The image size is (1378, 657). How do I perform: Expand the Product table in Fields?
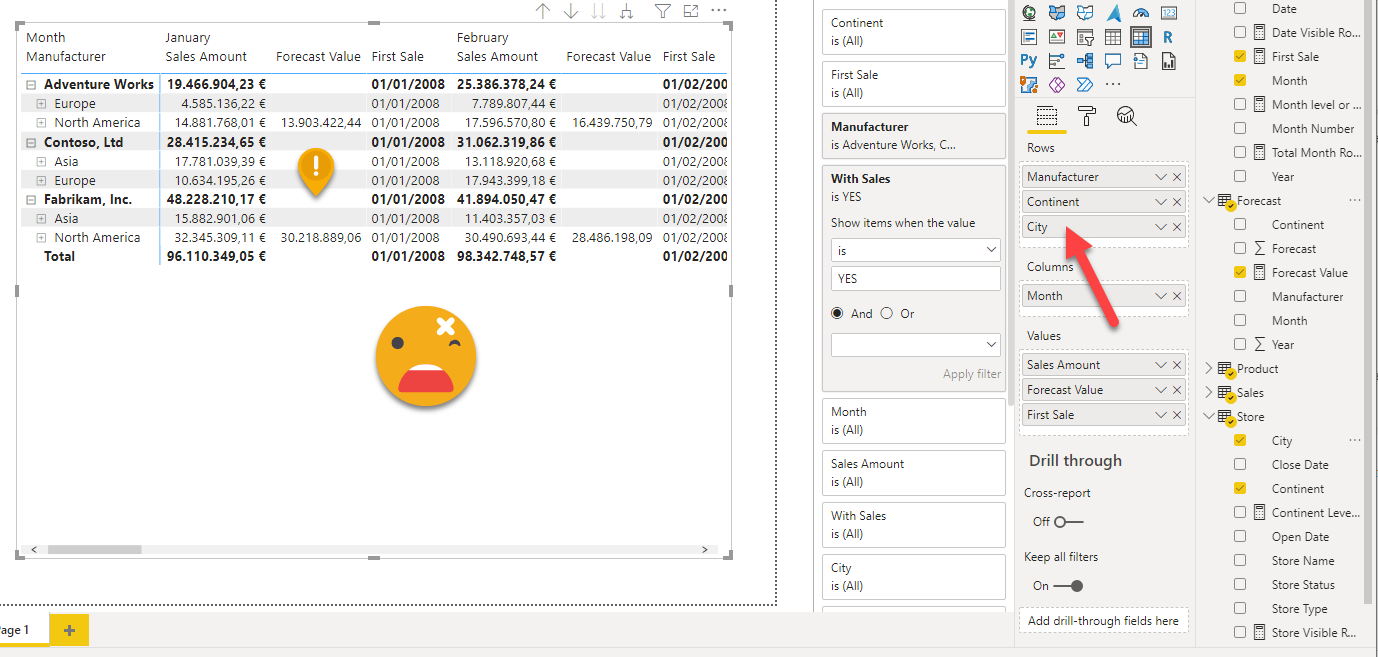coord(1209,369)
